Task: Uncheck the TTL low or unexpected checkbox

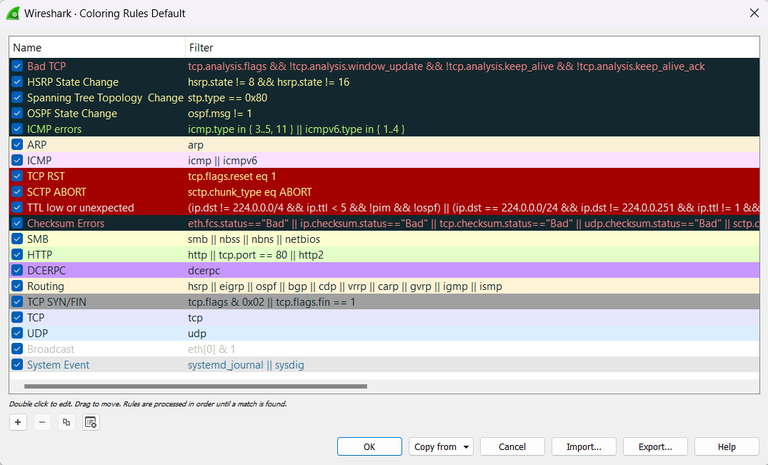Action: click(17, 207)
